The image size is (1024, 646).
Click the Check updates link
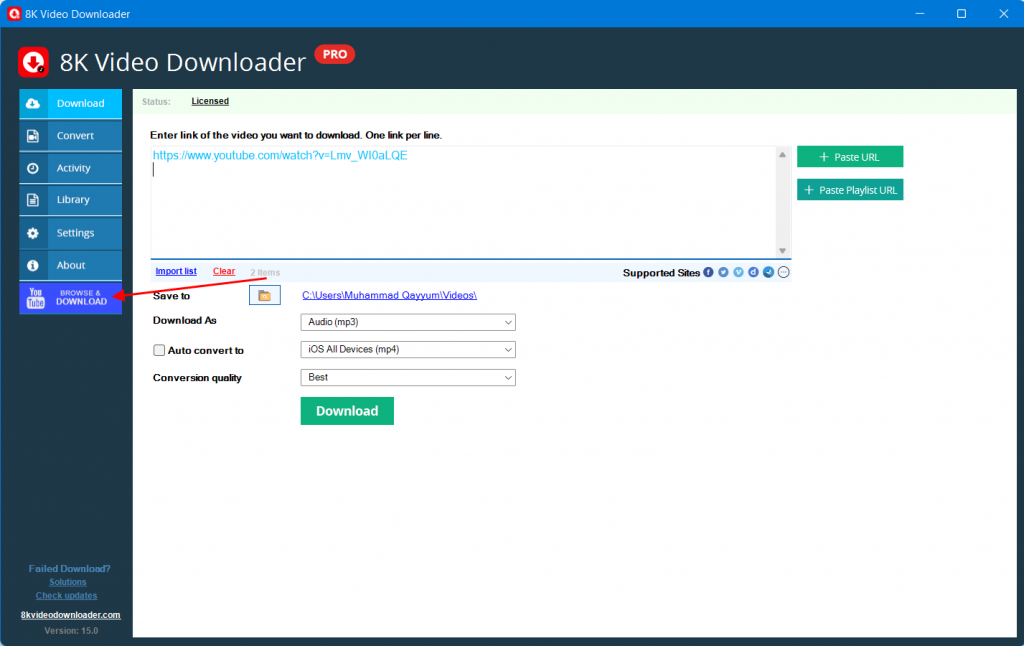point(67,596)
